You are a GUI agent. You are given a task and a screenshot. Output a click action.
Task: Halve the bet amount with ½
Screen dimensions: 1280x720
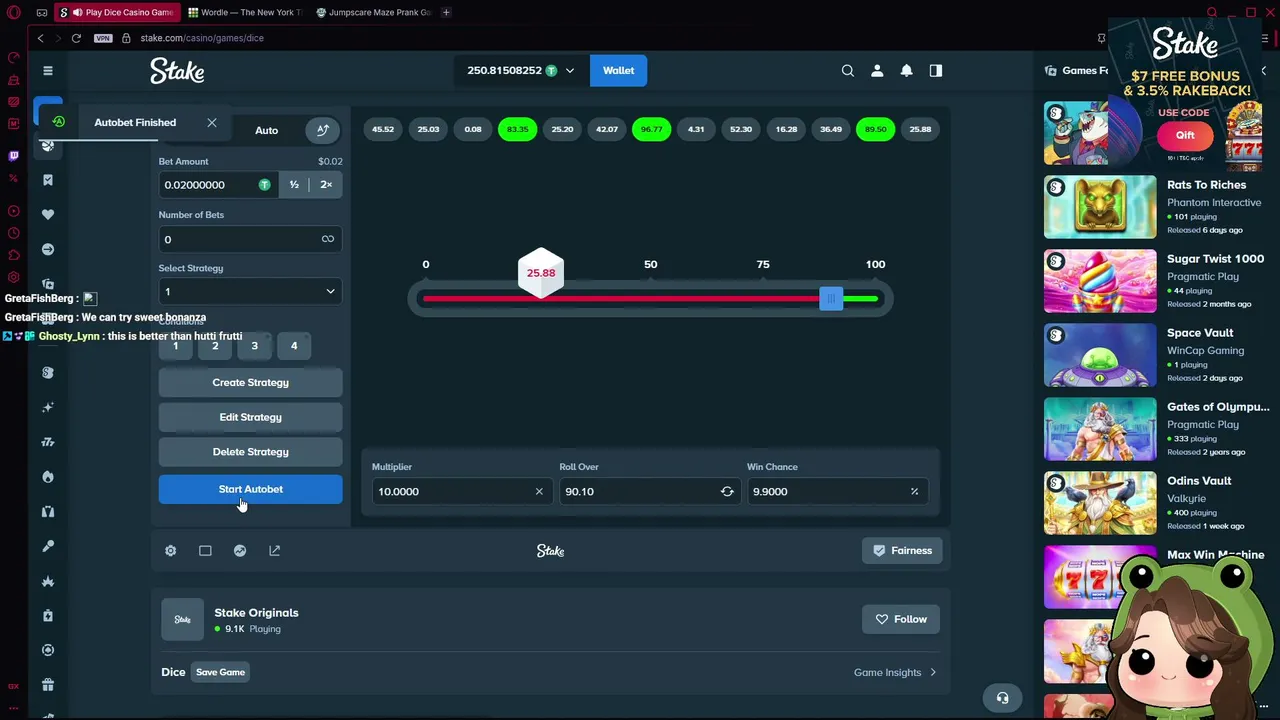coord(294,185)
